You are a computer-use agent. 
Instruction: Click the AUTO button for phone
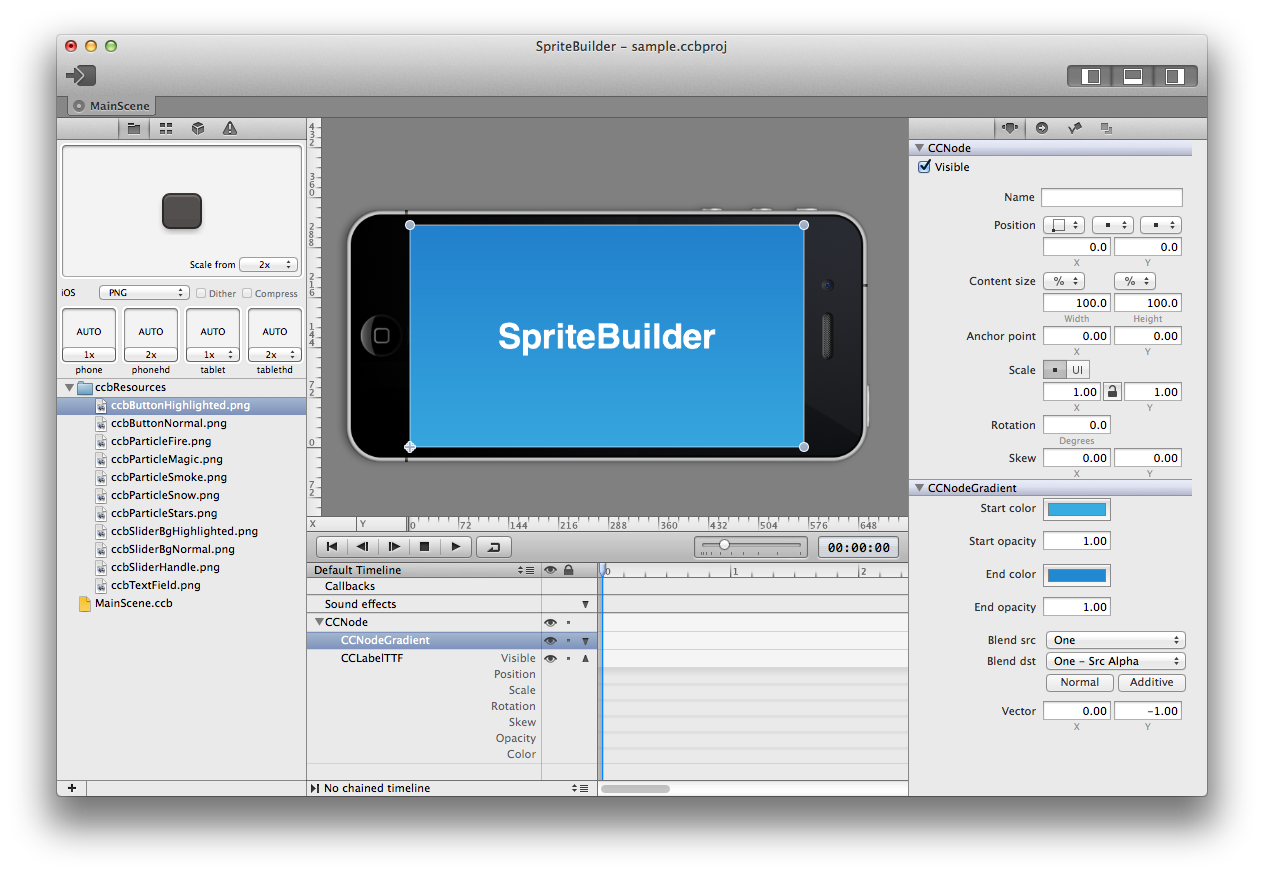[89, 331]
